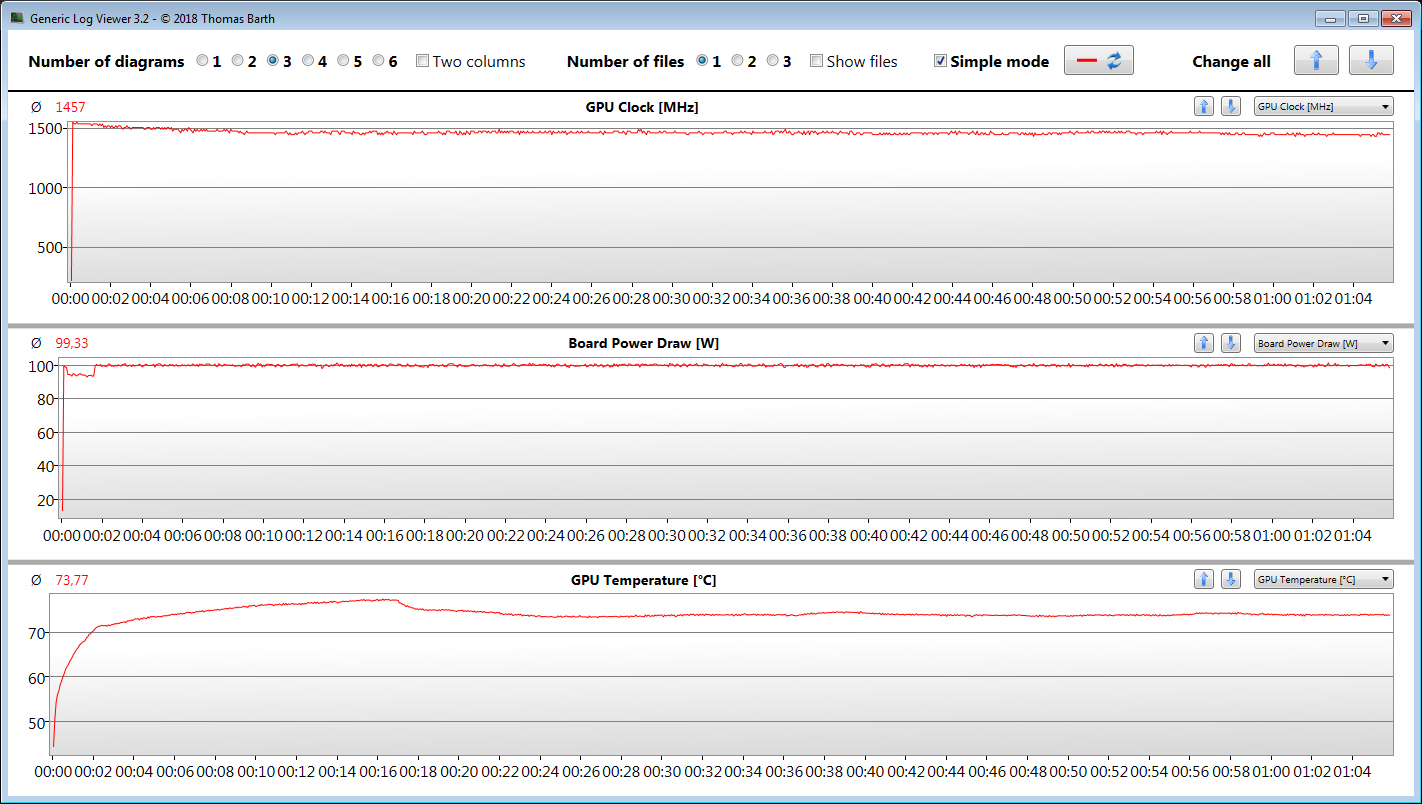Maximize the Generic Log Viewer window
This screenshot has height=804, width=1422.
pyautogui.click(x=1362, y=18)
